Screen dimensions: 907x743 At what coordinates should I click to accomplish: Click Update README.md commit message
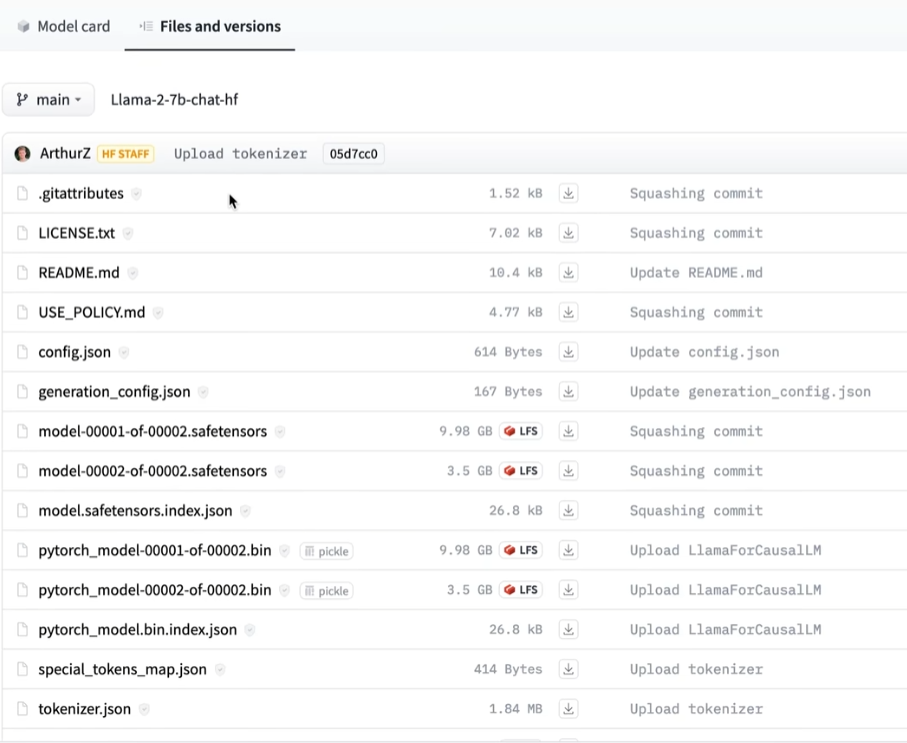pyautogui.click(x=695, y=273)
